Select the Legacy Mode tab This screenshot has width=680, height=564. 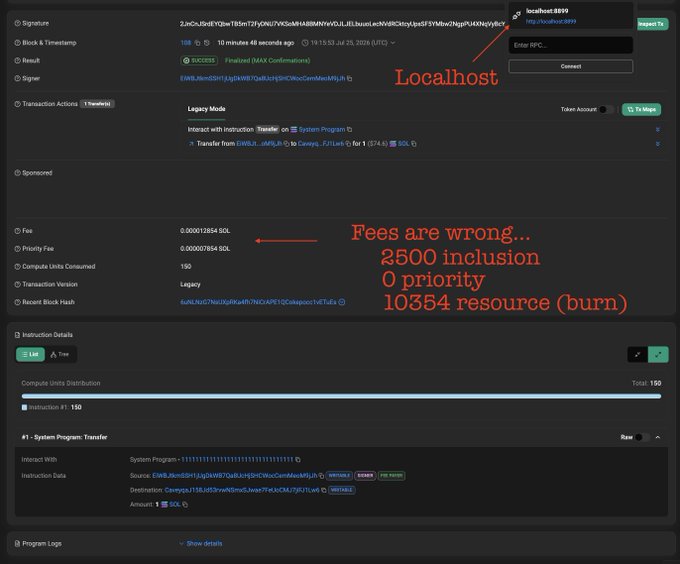coord(206,109)
